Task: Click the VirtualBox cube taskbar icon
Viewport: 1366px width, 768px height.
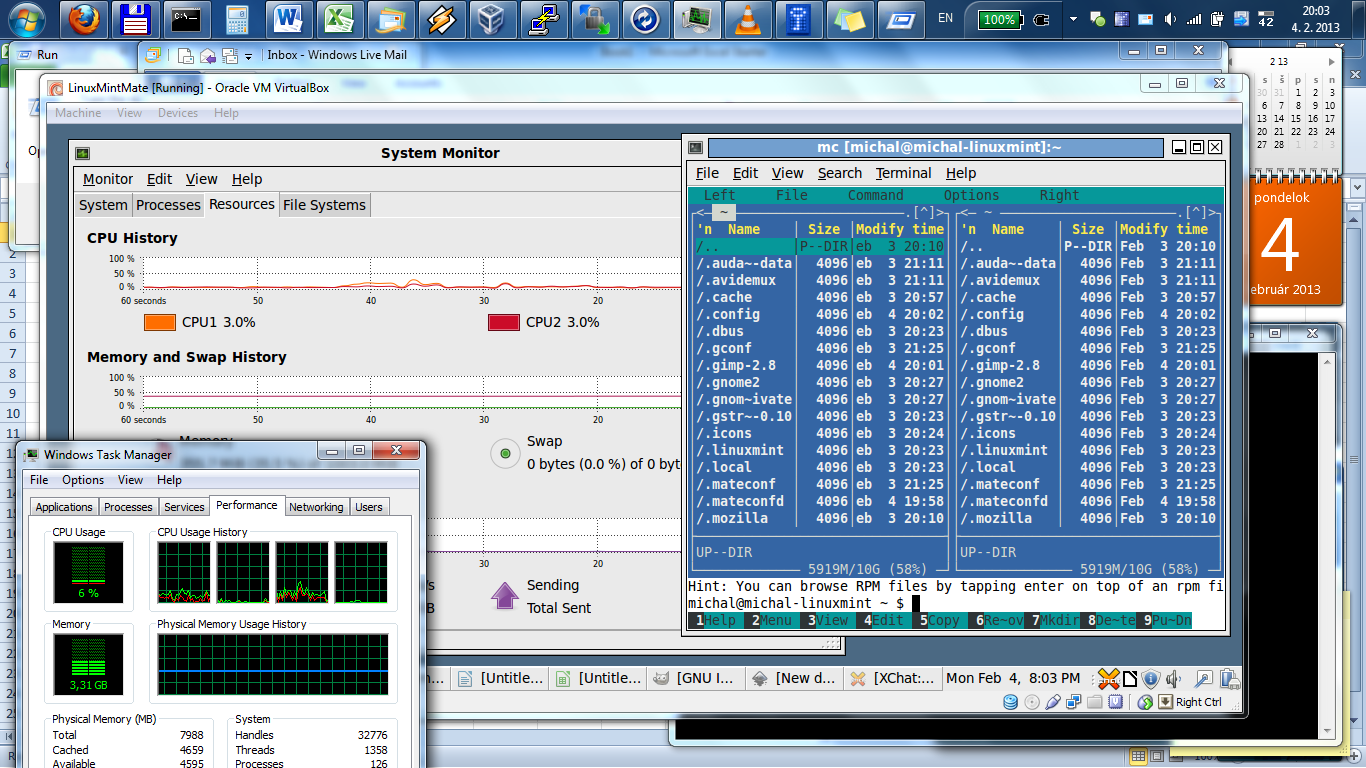Action: (492, 19)
